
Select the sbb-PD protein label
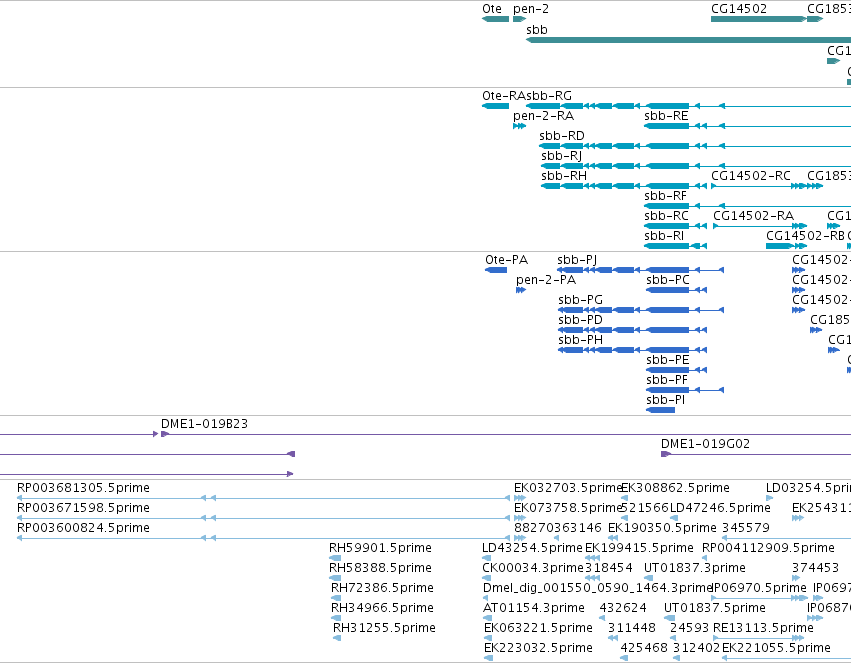click(x=580, y=320)
